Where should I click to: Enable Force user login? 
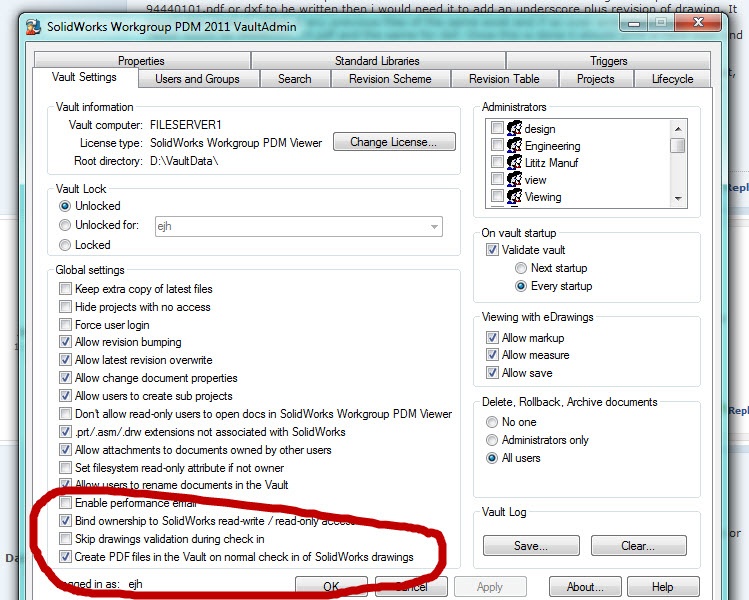65,324
